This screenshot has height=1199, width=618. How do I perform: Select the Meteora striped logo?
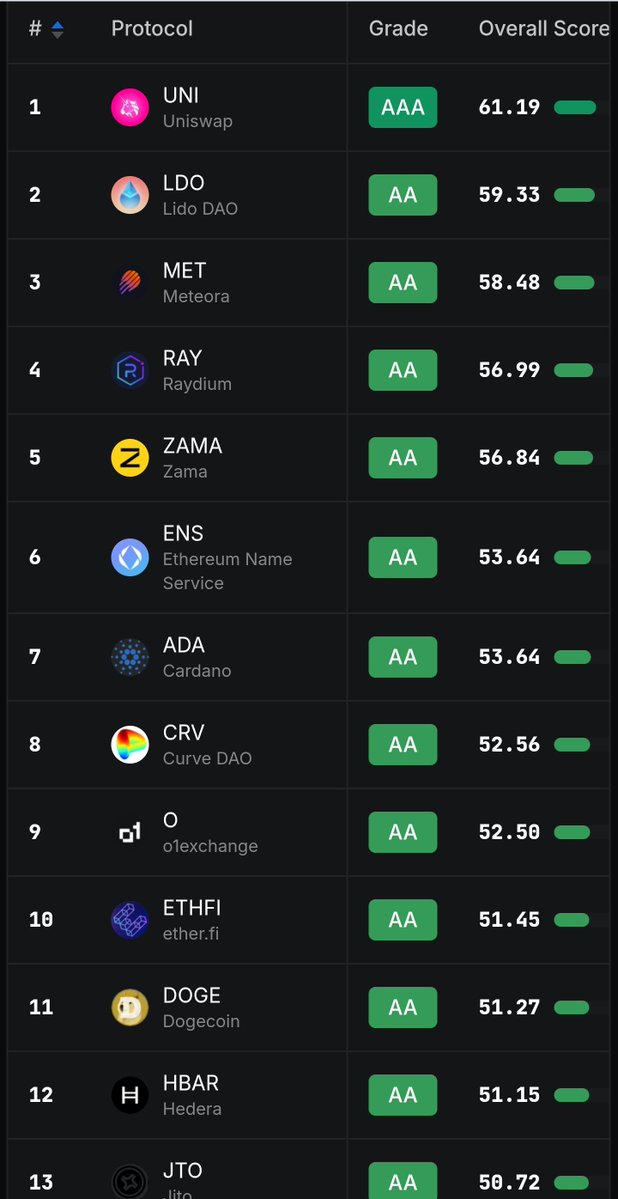point(130,282)
